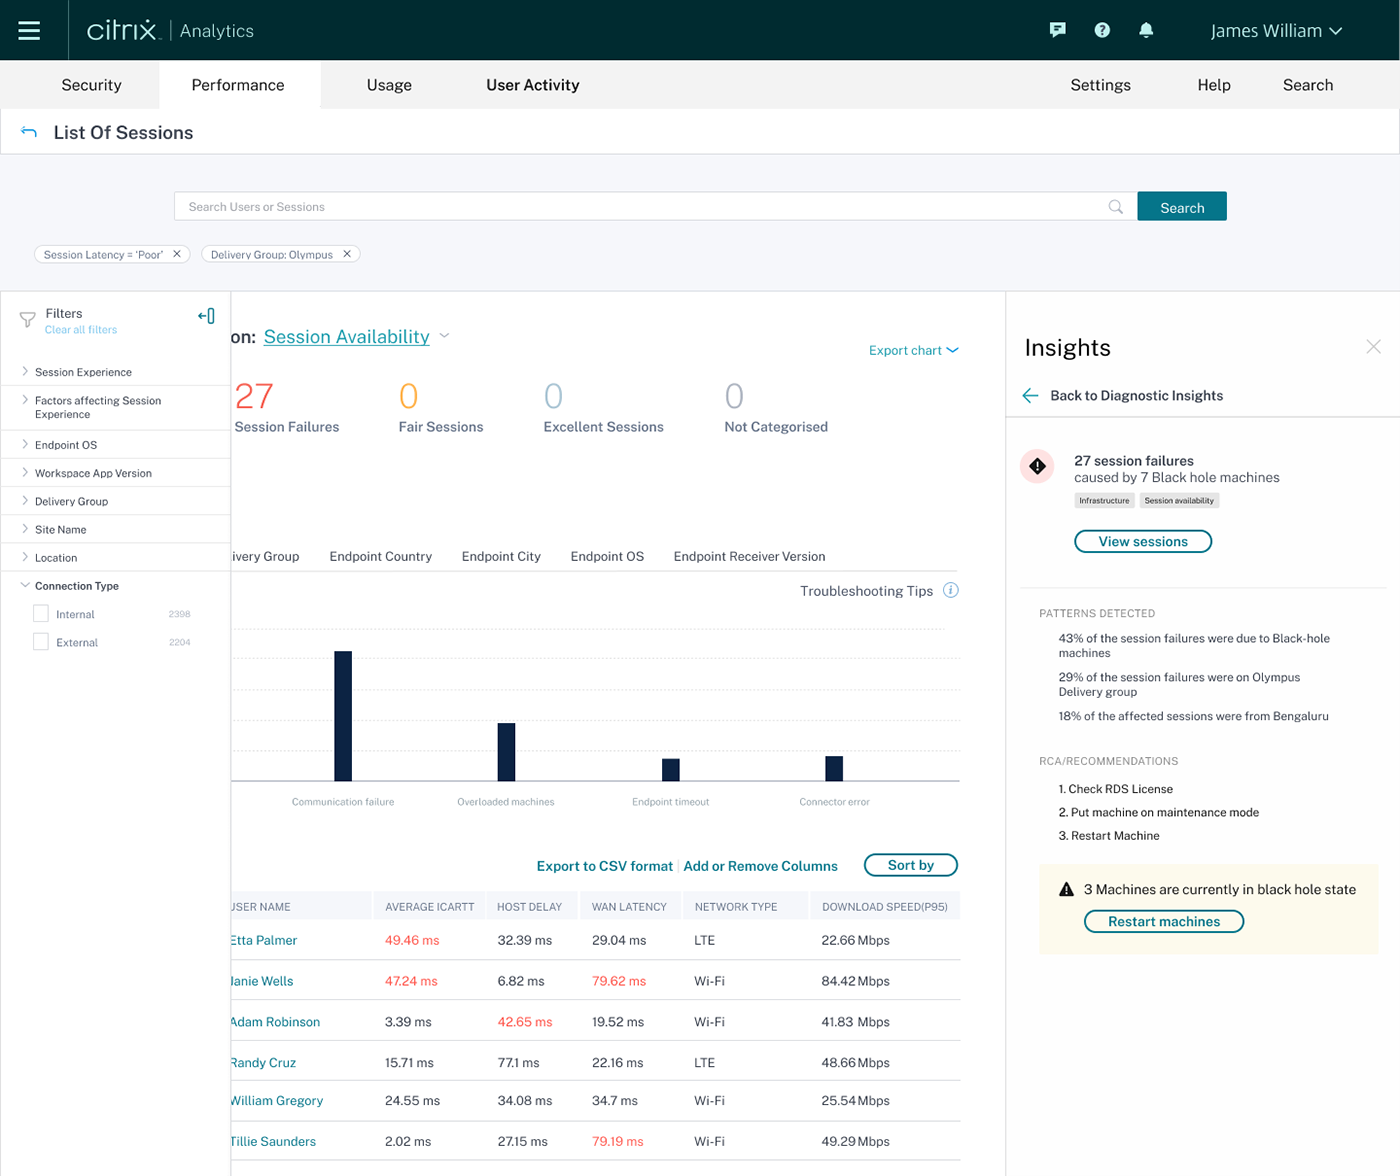
Task: Close the Insights panel
Action: (x=1373, y=347)
